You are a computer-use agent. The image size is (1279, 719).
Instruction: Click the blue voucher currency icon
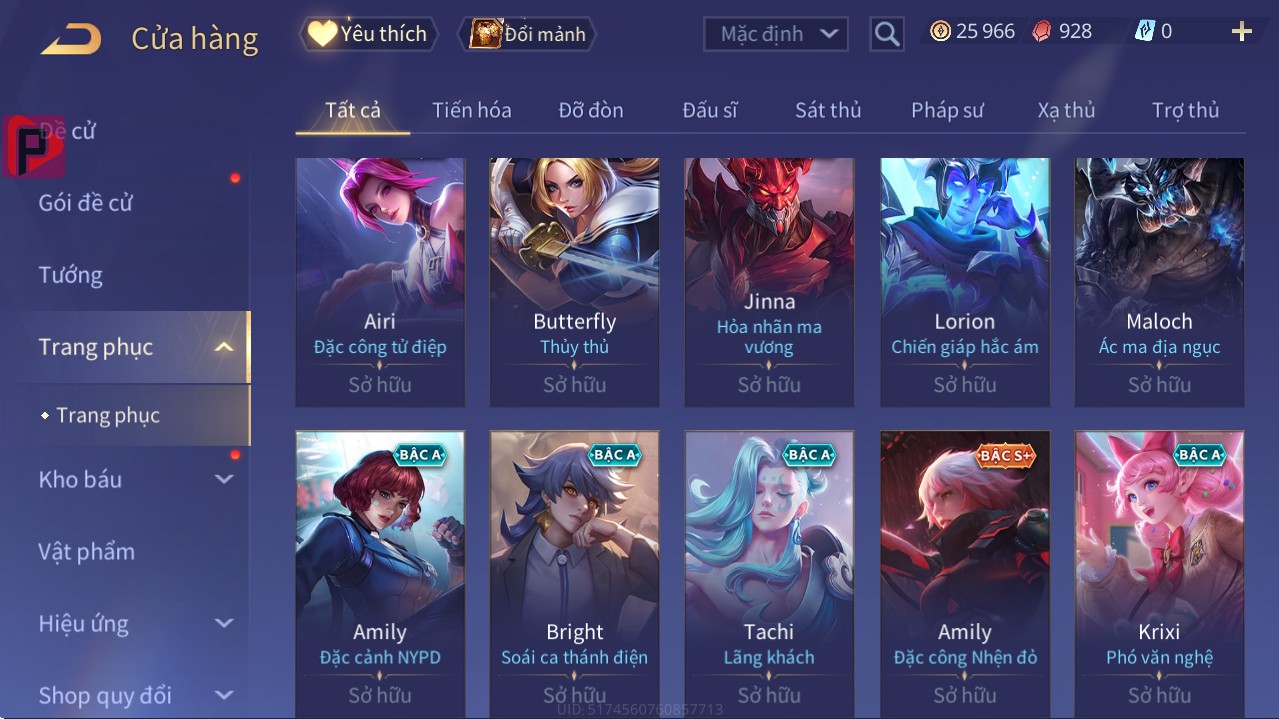coord(1144,32)
